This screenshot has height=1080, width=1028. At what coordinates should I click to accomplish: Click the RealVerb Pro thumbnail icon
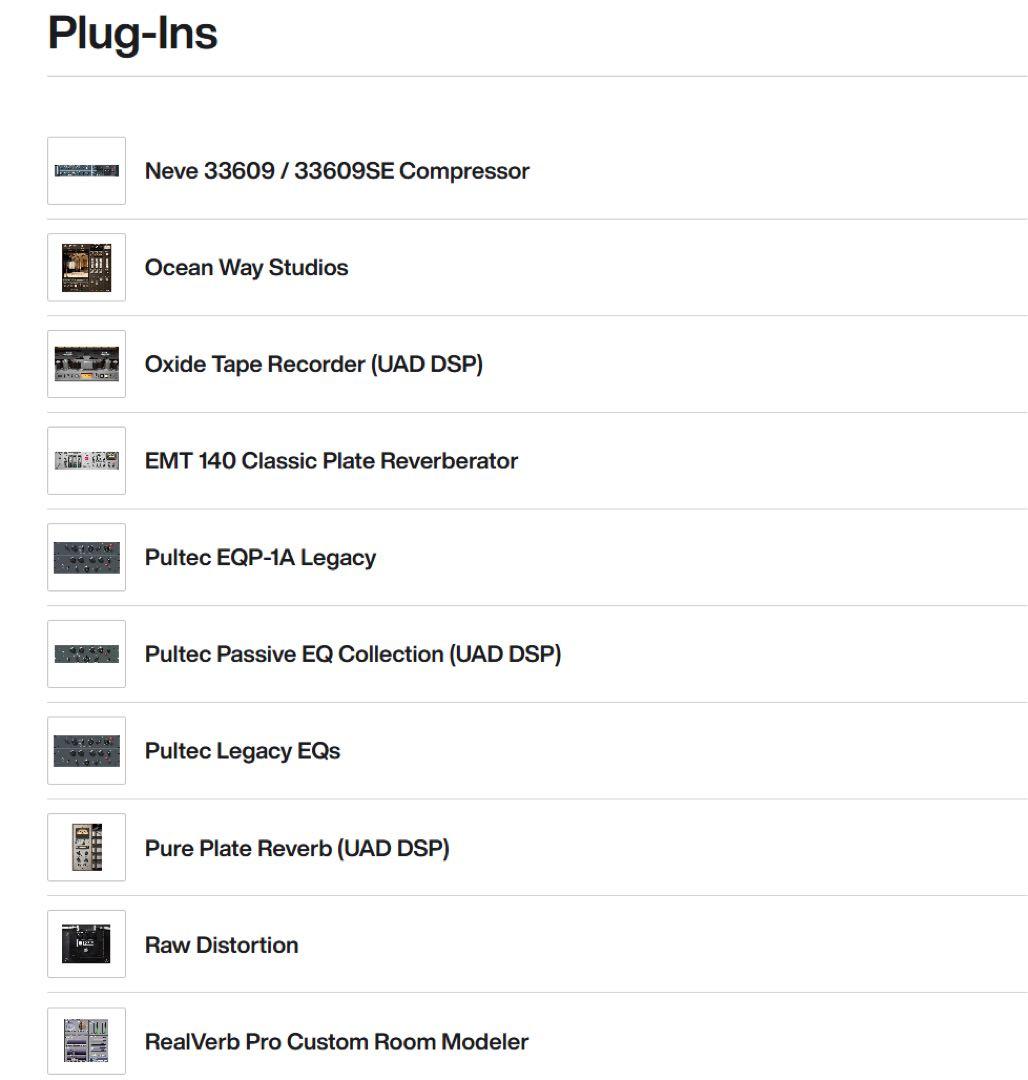click(86, 1041)
